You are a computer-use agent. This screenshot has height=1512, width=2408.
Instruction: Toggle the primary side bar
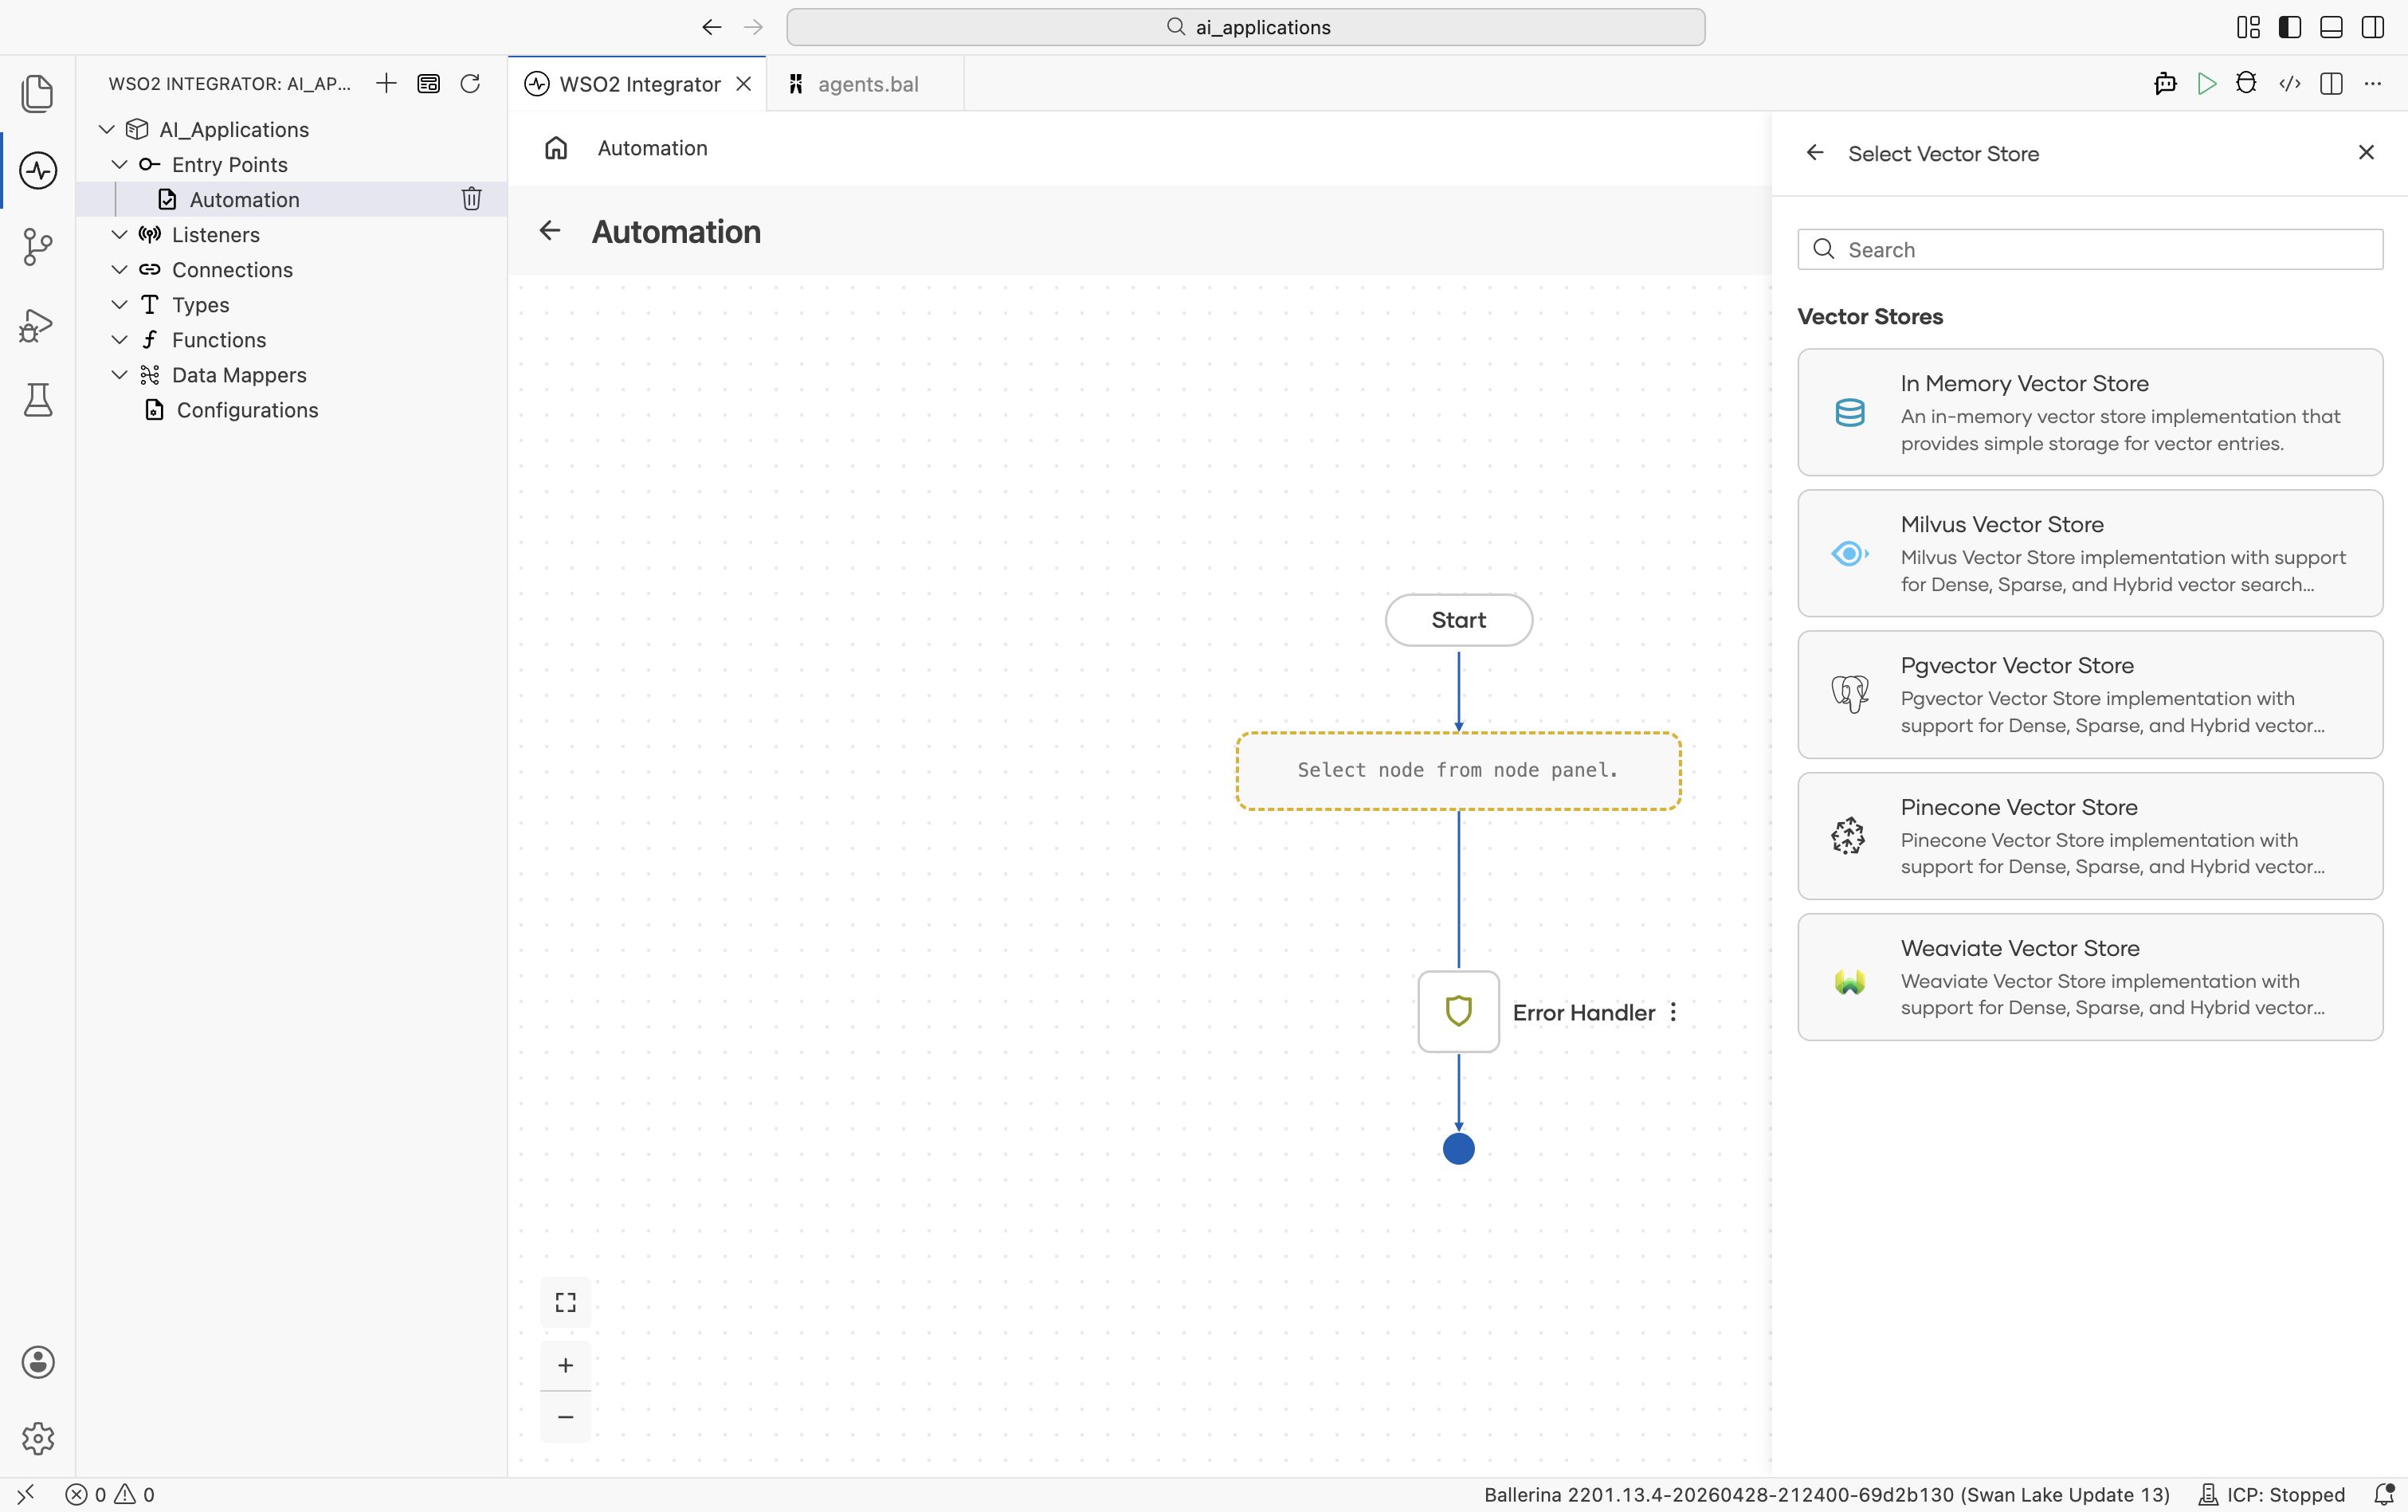pos(2290,27)
